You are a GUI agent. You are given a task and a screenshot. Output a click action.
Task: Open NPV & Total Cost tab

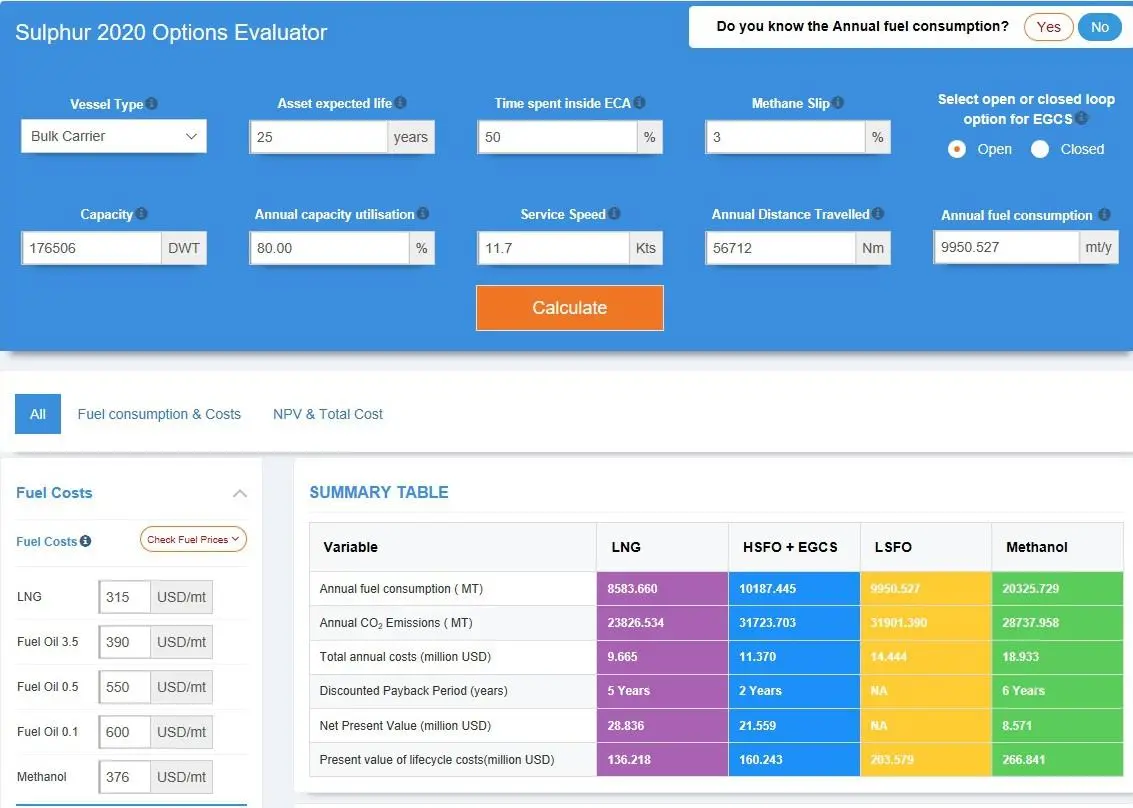click(x=328, y=414)
